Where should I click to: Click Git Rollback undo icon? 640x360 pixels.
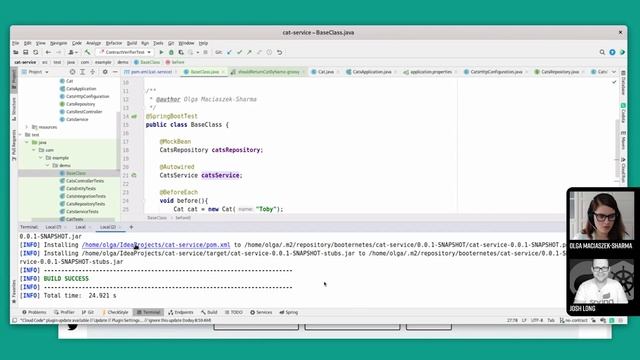point(280,52)
